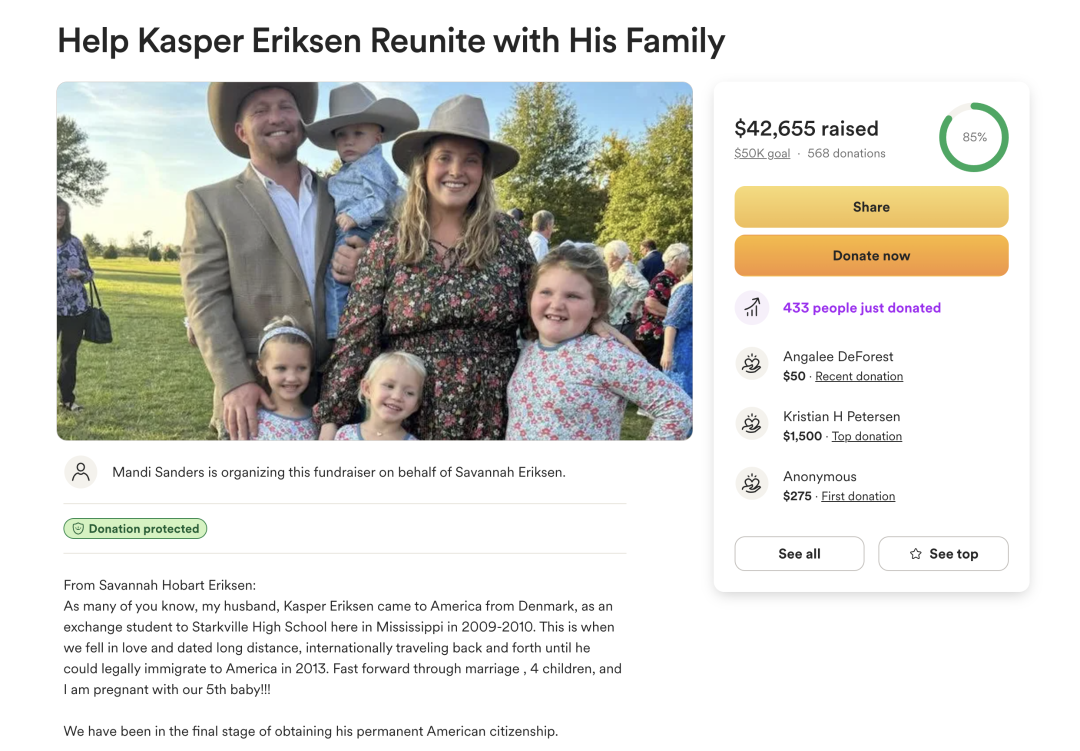Click the donation icon next to Angalee DeForest
This screenshot has width=1080, height=751.
click(751, 364)
